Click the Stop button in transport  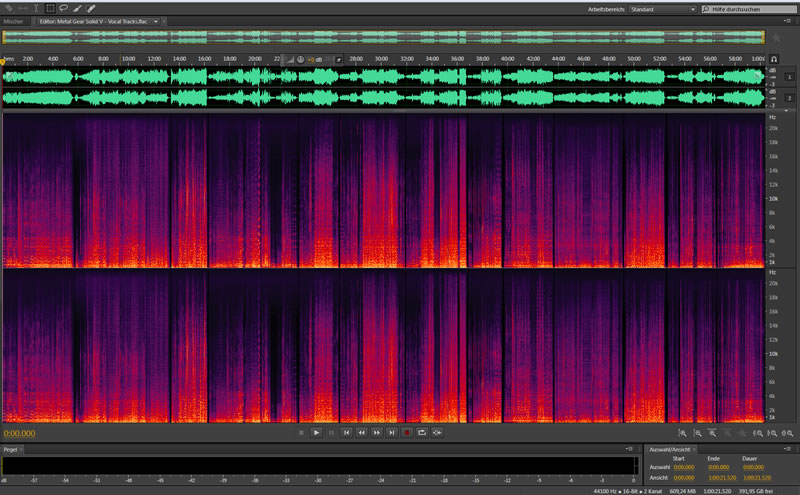point(301,432)
